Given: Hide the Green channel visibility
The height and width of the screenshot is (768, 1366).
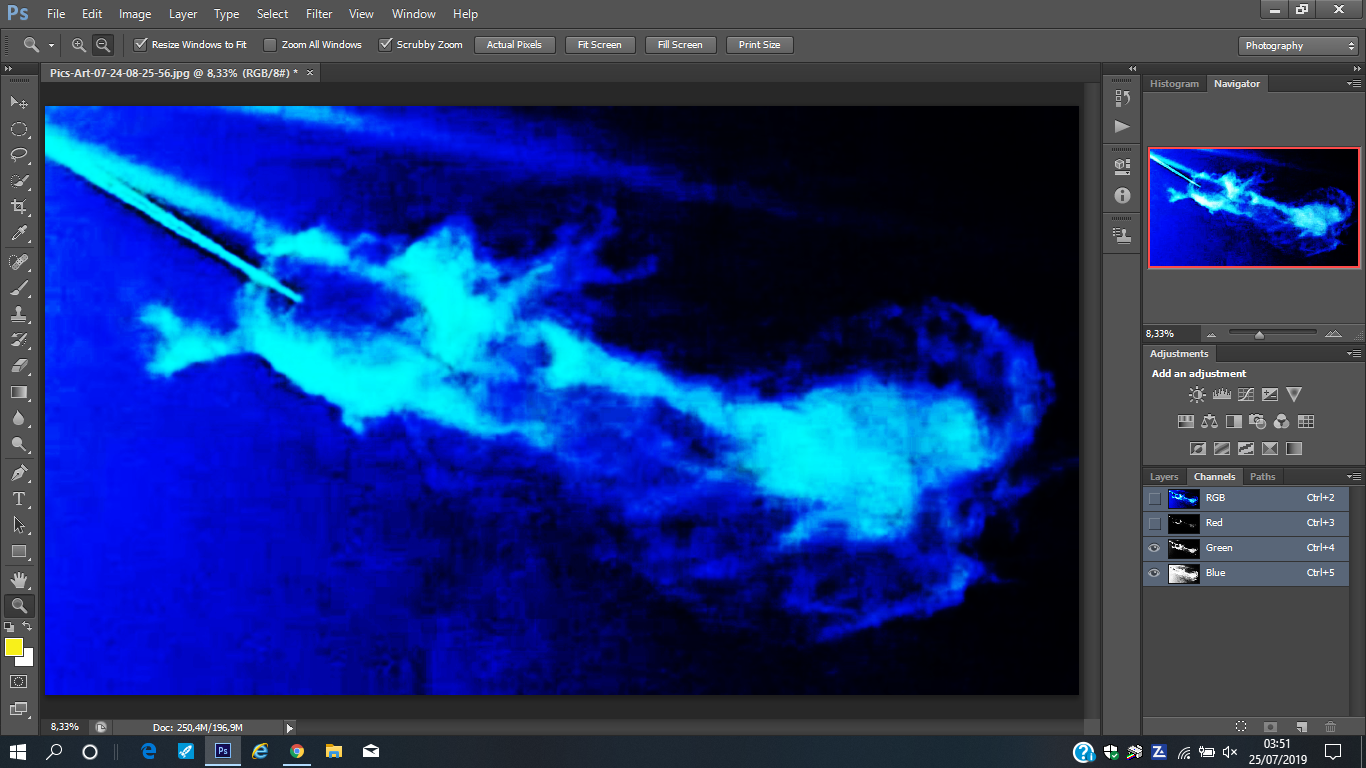Looking at the screenshot, I should coord(1154,548).
